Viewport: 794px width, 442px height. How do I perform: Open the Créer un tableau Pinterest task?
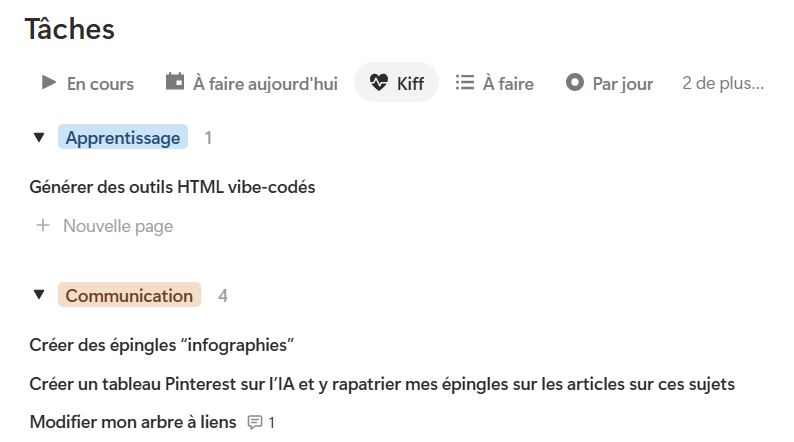click(382, 384)
